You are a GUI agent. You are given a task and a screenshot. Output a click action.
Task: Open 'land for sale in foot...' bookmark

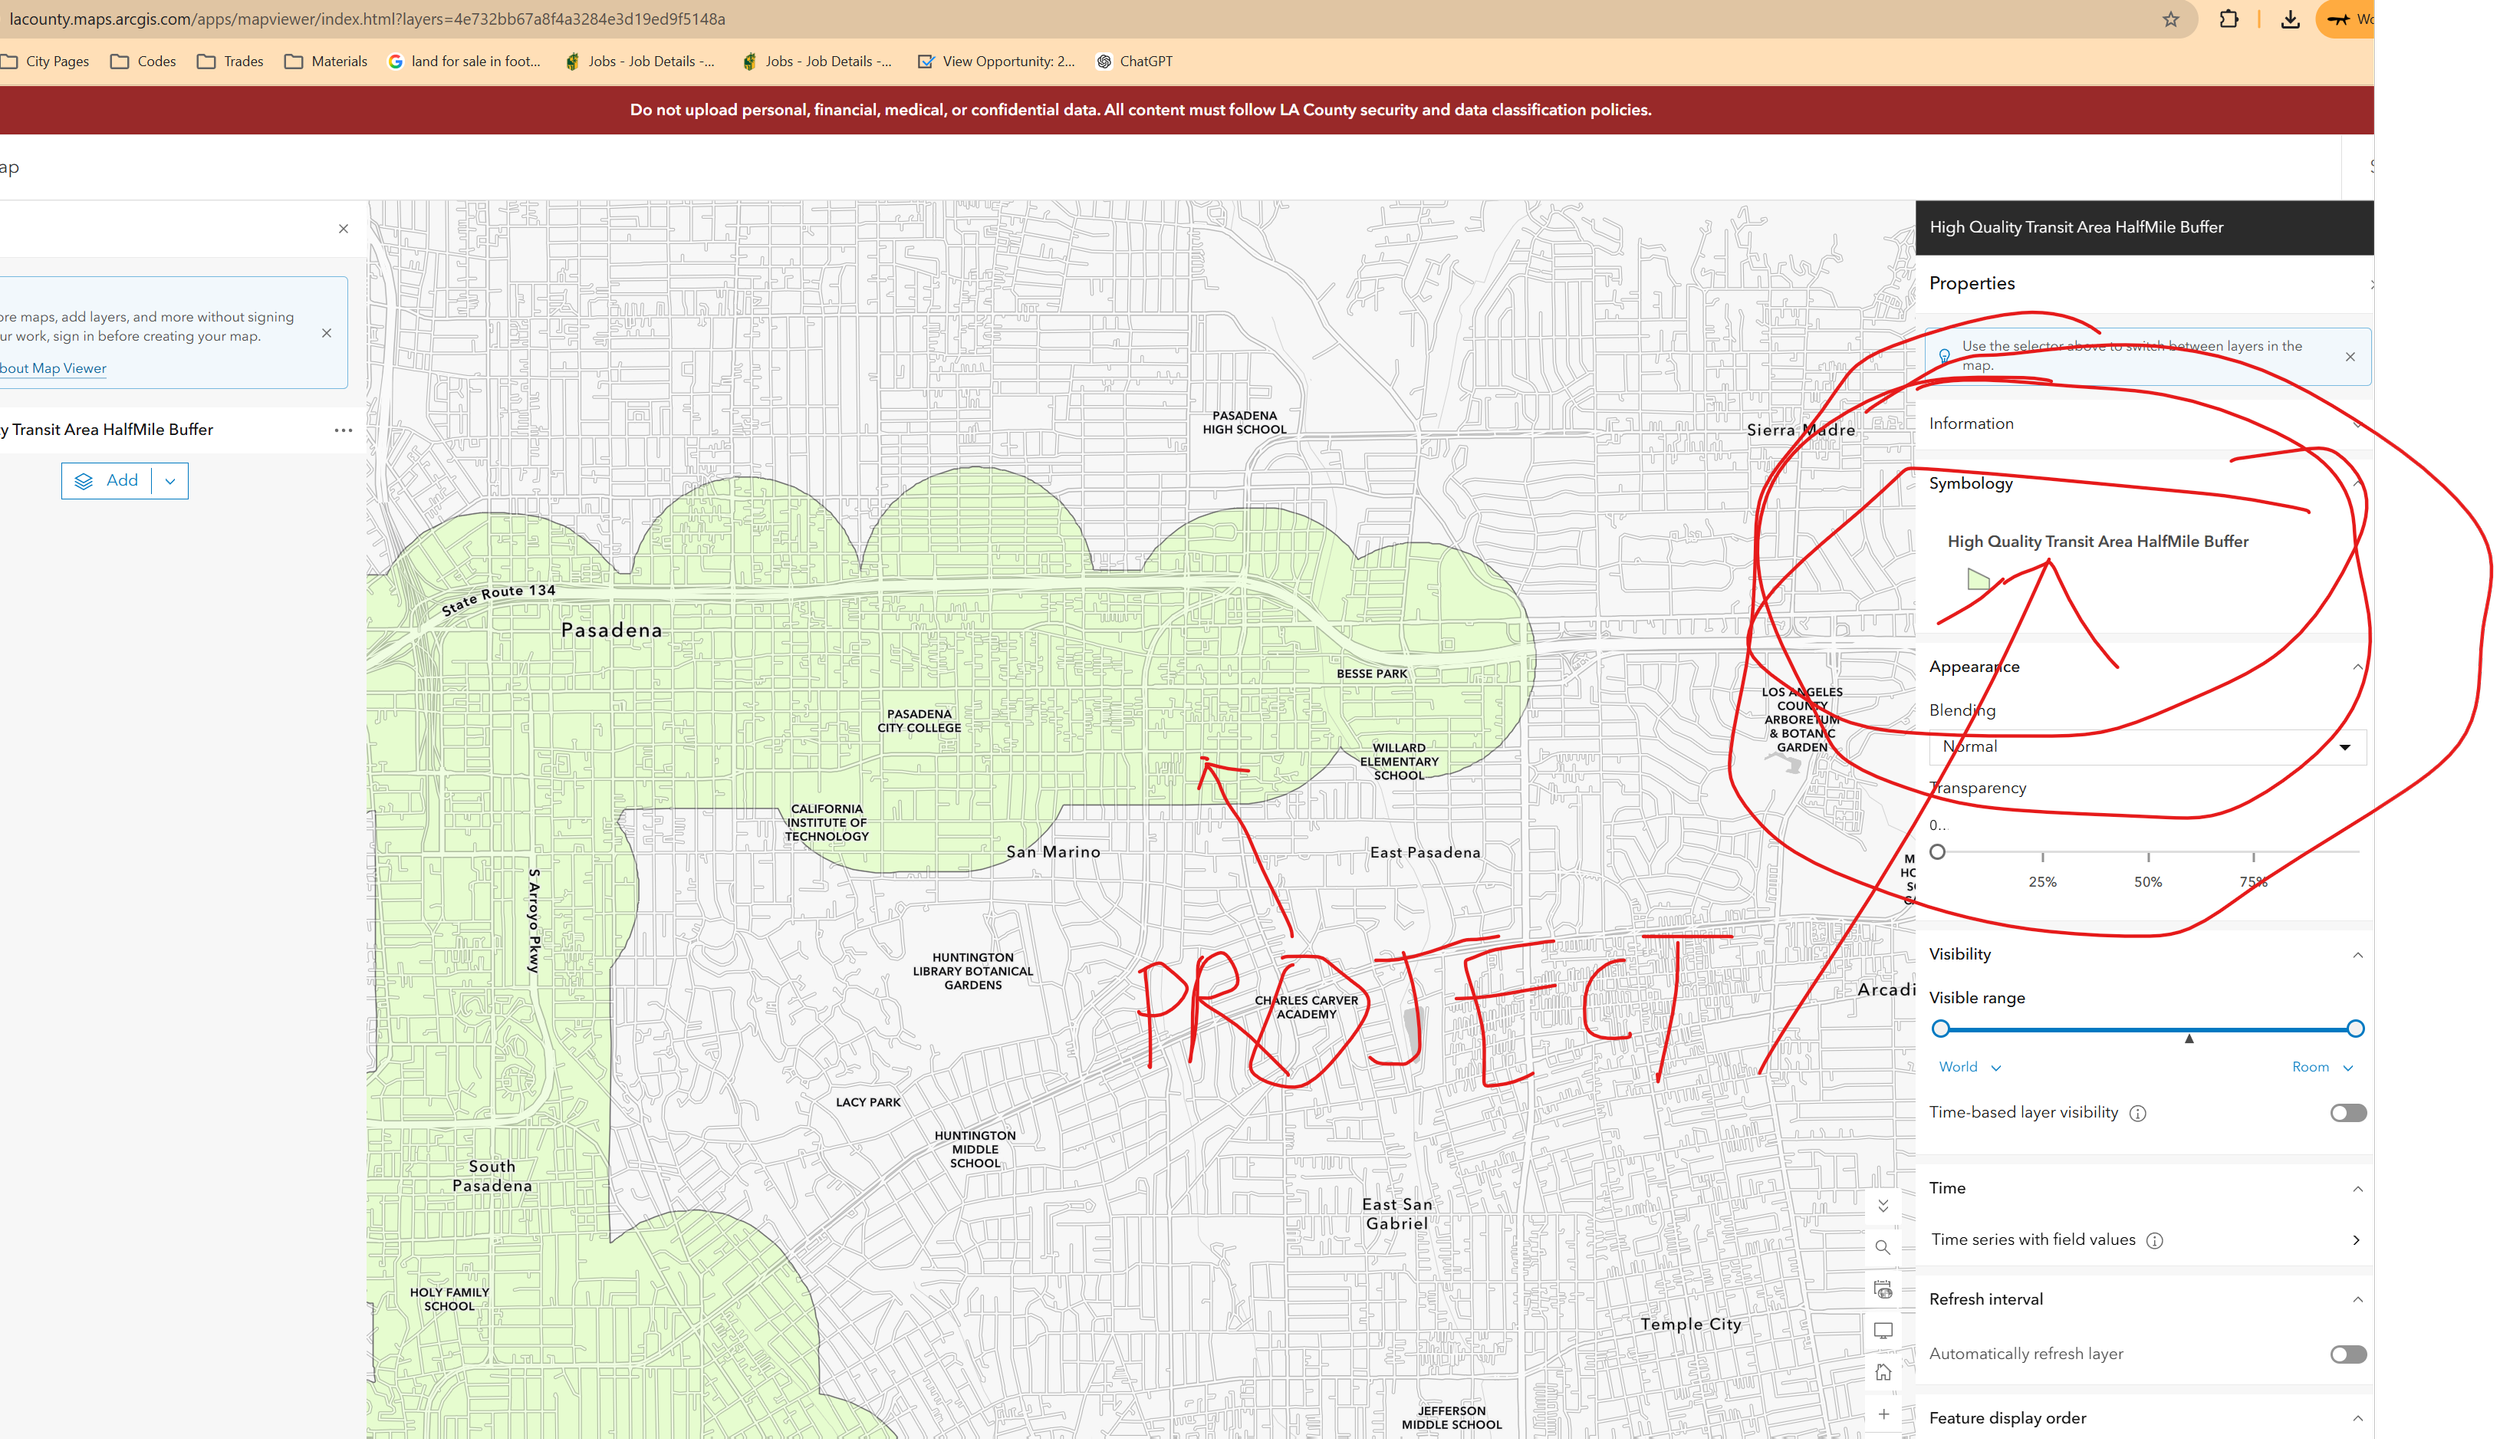point(464,61)
